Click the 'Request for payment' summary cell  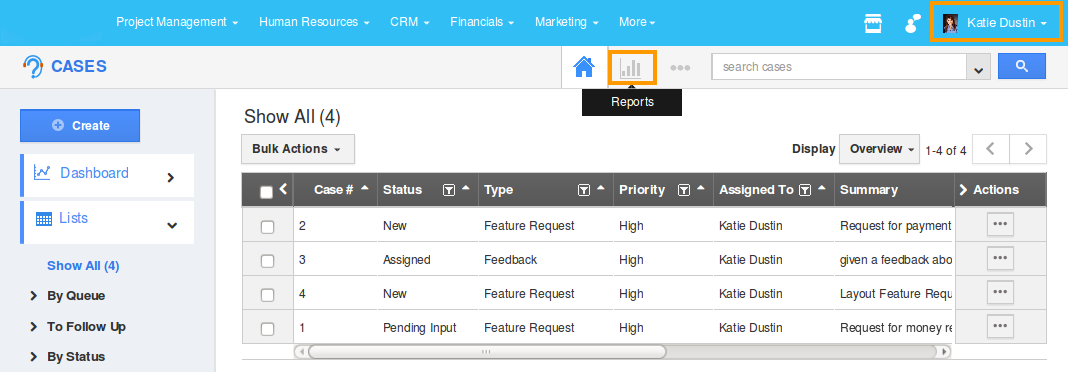click(895, 226)
